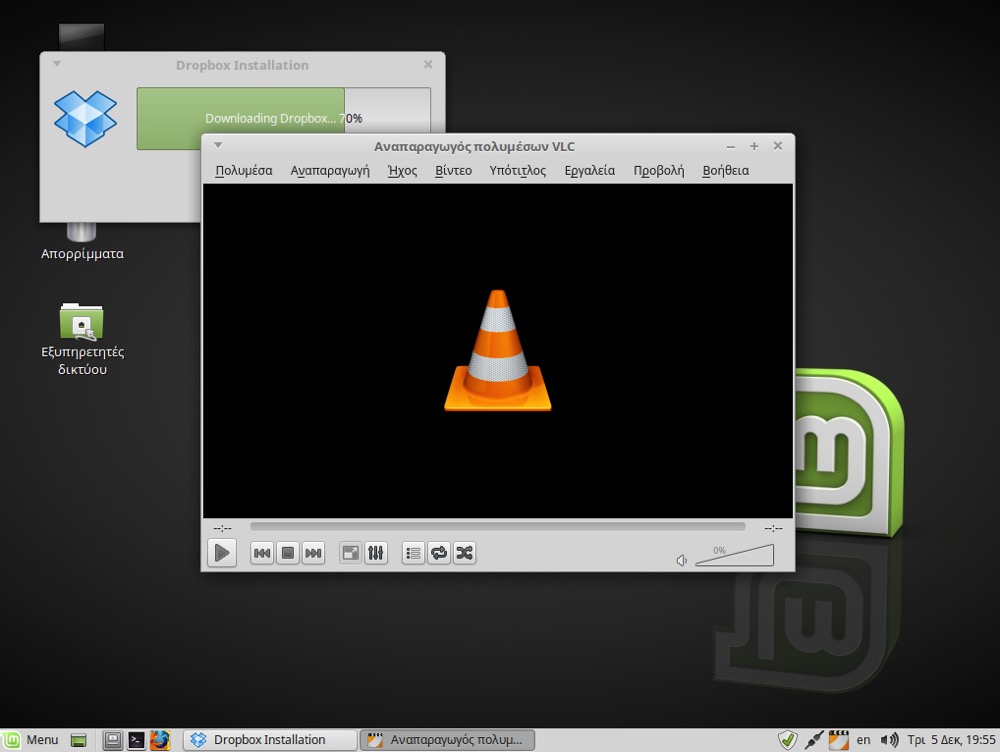Image resolution: width=1000 pixels, height=752 pixels.
Task: Click the Dropbox logo in the installer
Action: point(85,119)
